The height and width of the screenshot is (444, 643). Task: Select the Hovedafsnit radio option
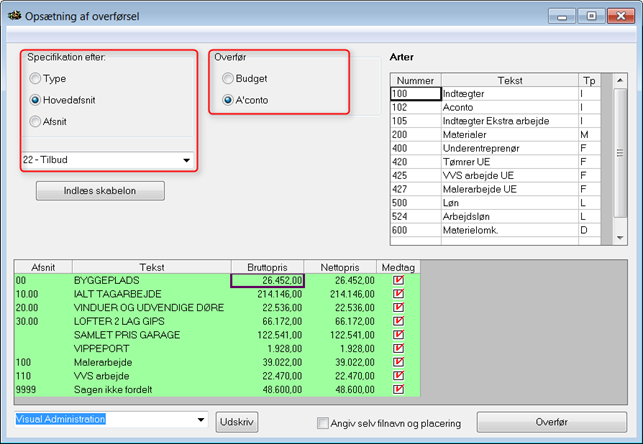coord(36,100)
